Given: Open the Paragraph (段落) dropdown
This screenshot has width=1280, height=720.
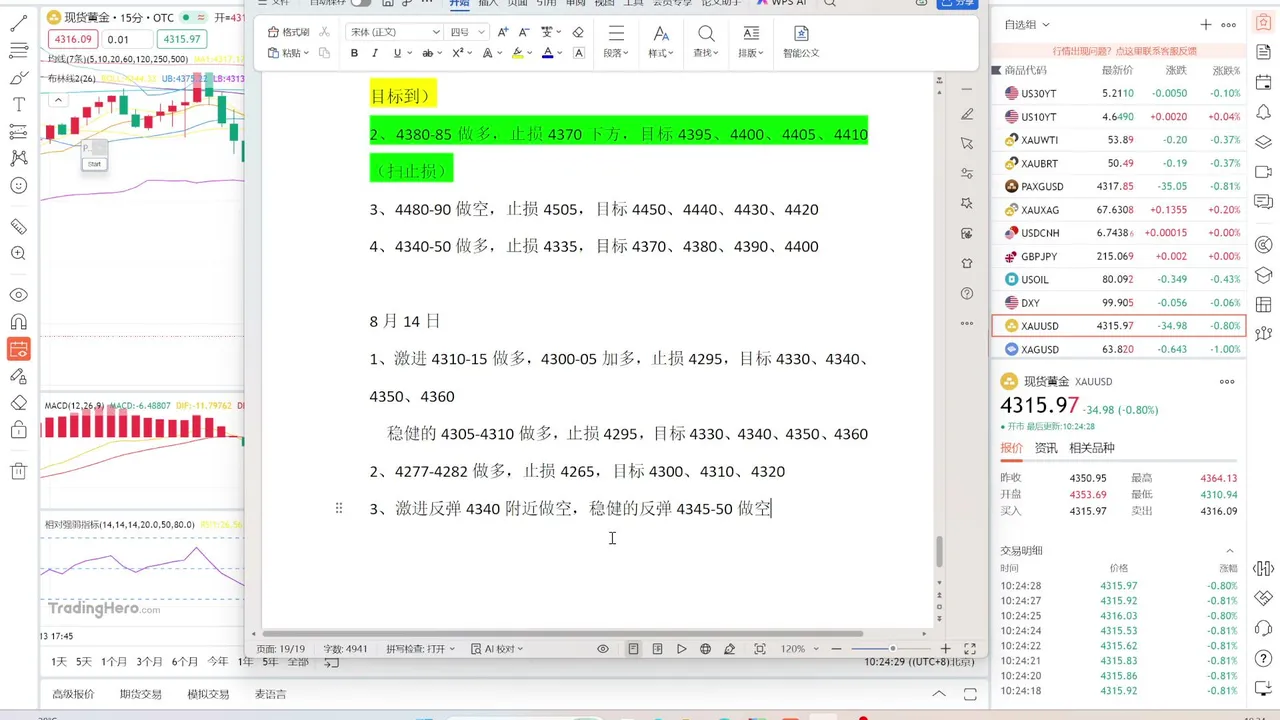Looking at the screenshot, I should point(616,42).
